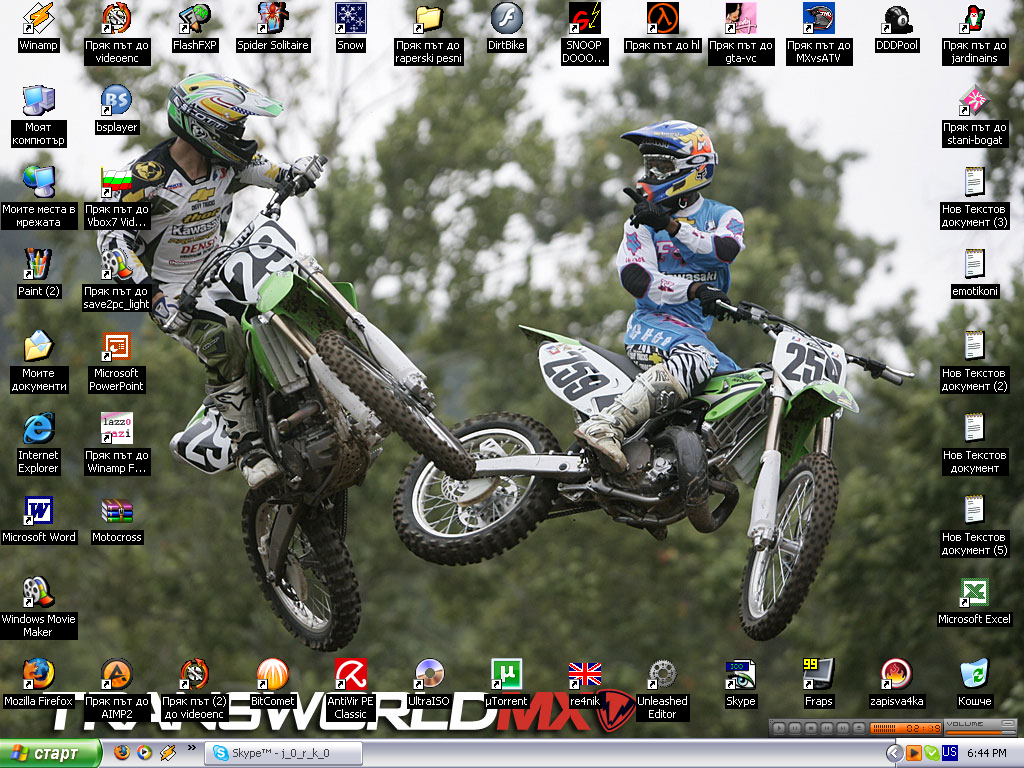Open the µTorrent desktop icon
1024x768 pixels.
(x=506, y=676)
